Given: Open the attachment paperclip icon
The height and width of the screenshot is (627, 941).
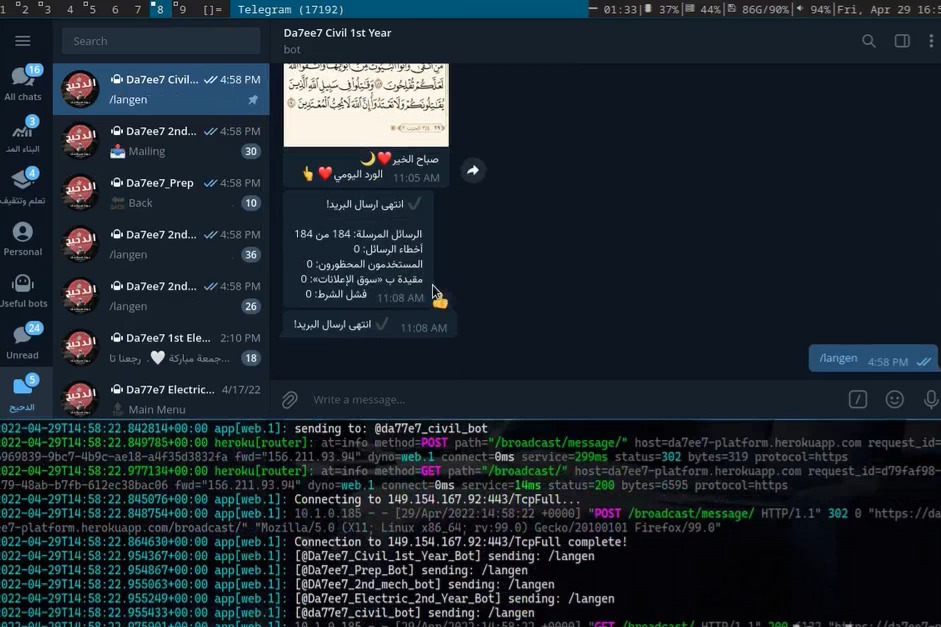Looking at the screenshot, I should pyautogui.click(x=289, y=399).
